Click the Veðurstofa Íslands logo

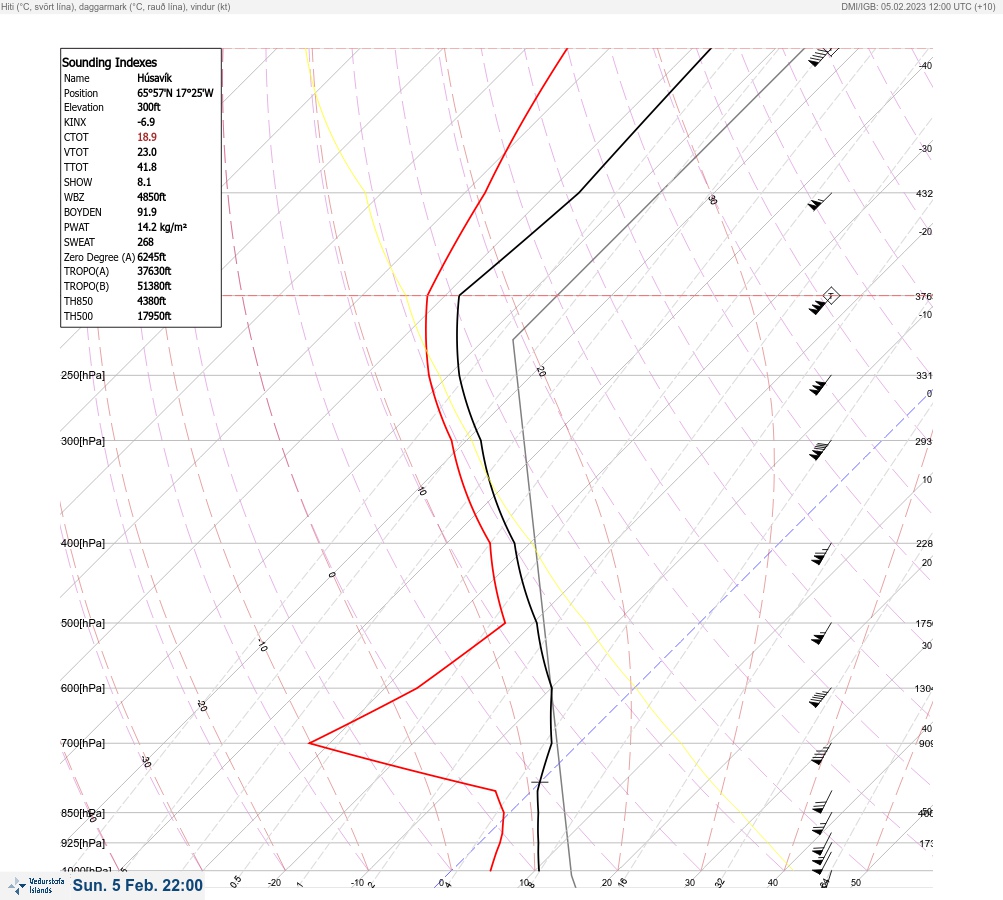(36, 885)
